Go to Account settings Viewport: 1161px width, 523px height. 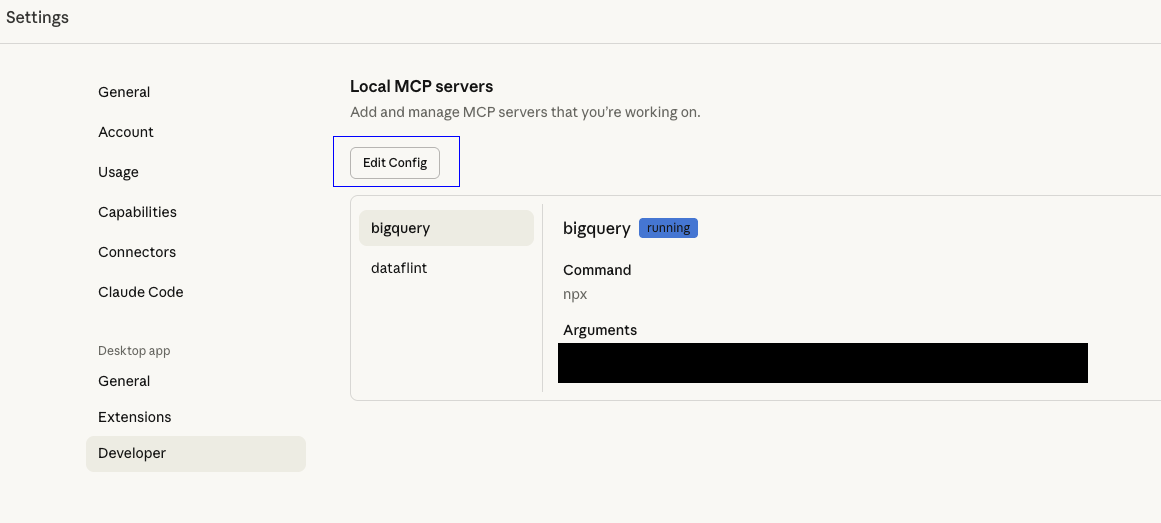click(x=126, y=132)
